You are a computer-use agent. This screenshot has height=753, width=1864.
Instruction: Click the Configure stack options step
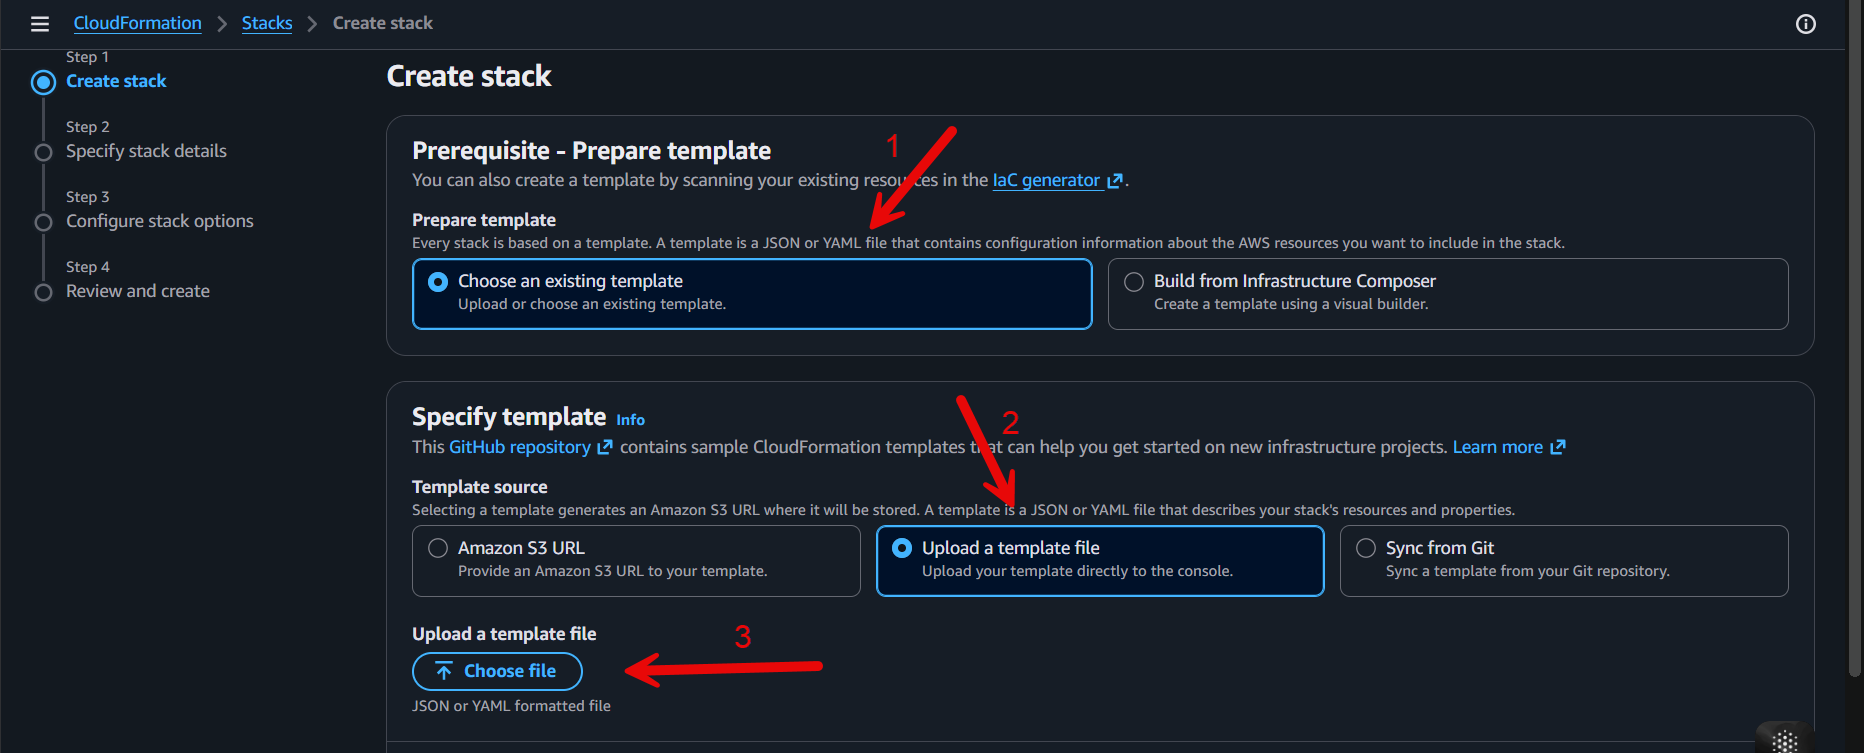(x=160, y=221)
